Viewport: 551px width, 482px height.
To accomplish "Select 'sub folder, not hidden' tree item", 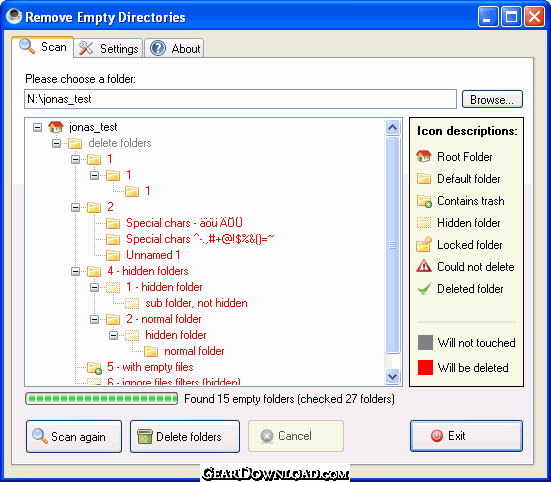I will [196, 303].
